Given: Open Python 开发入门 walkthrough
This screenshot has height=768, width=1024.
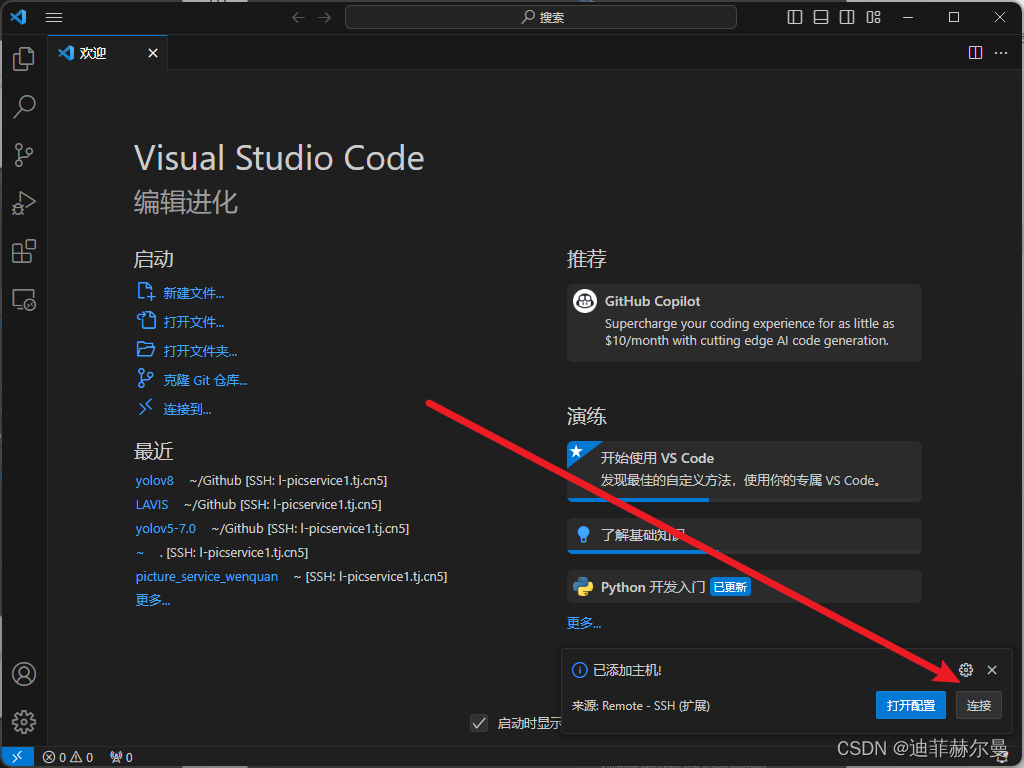Looking at the screenshot, I should (744, 586).
